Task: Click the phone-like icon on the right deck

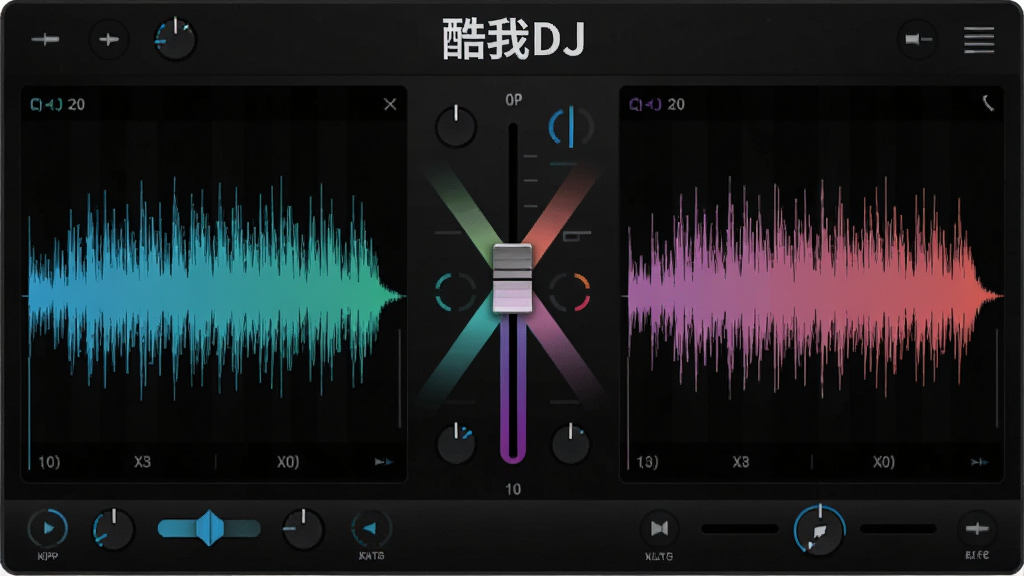Action: point(988,103)
